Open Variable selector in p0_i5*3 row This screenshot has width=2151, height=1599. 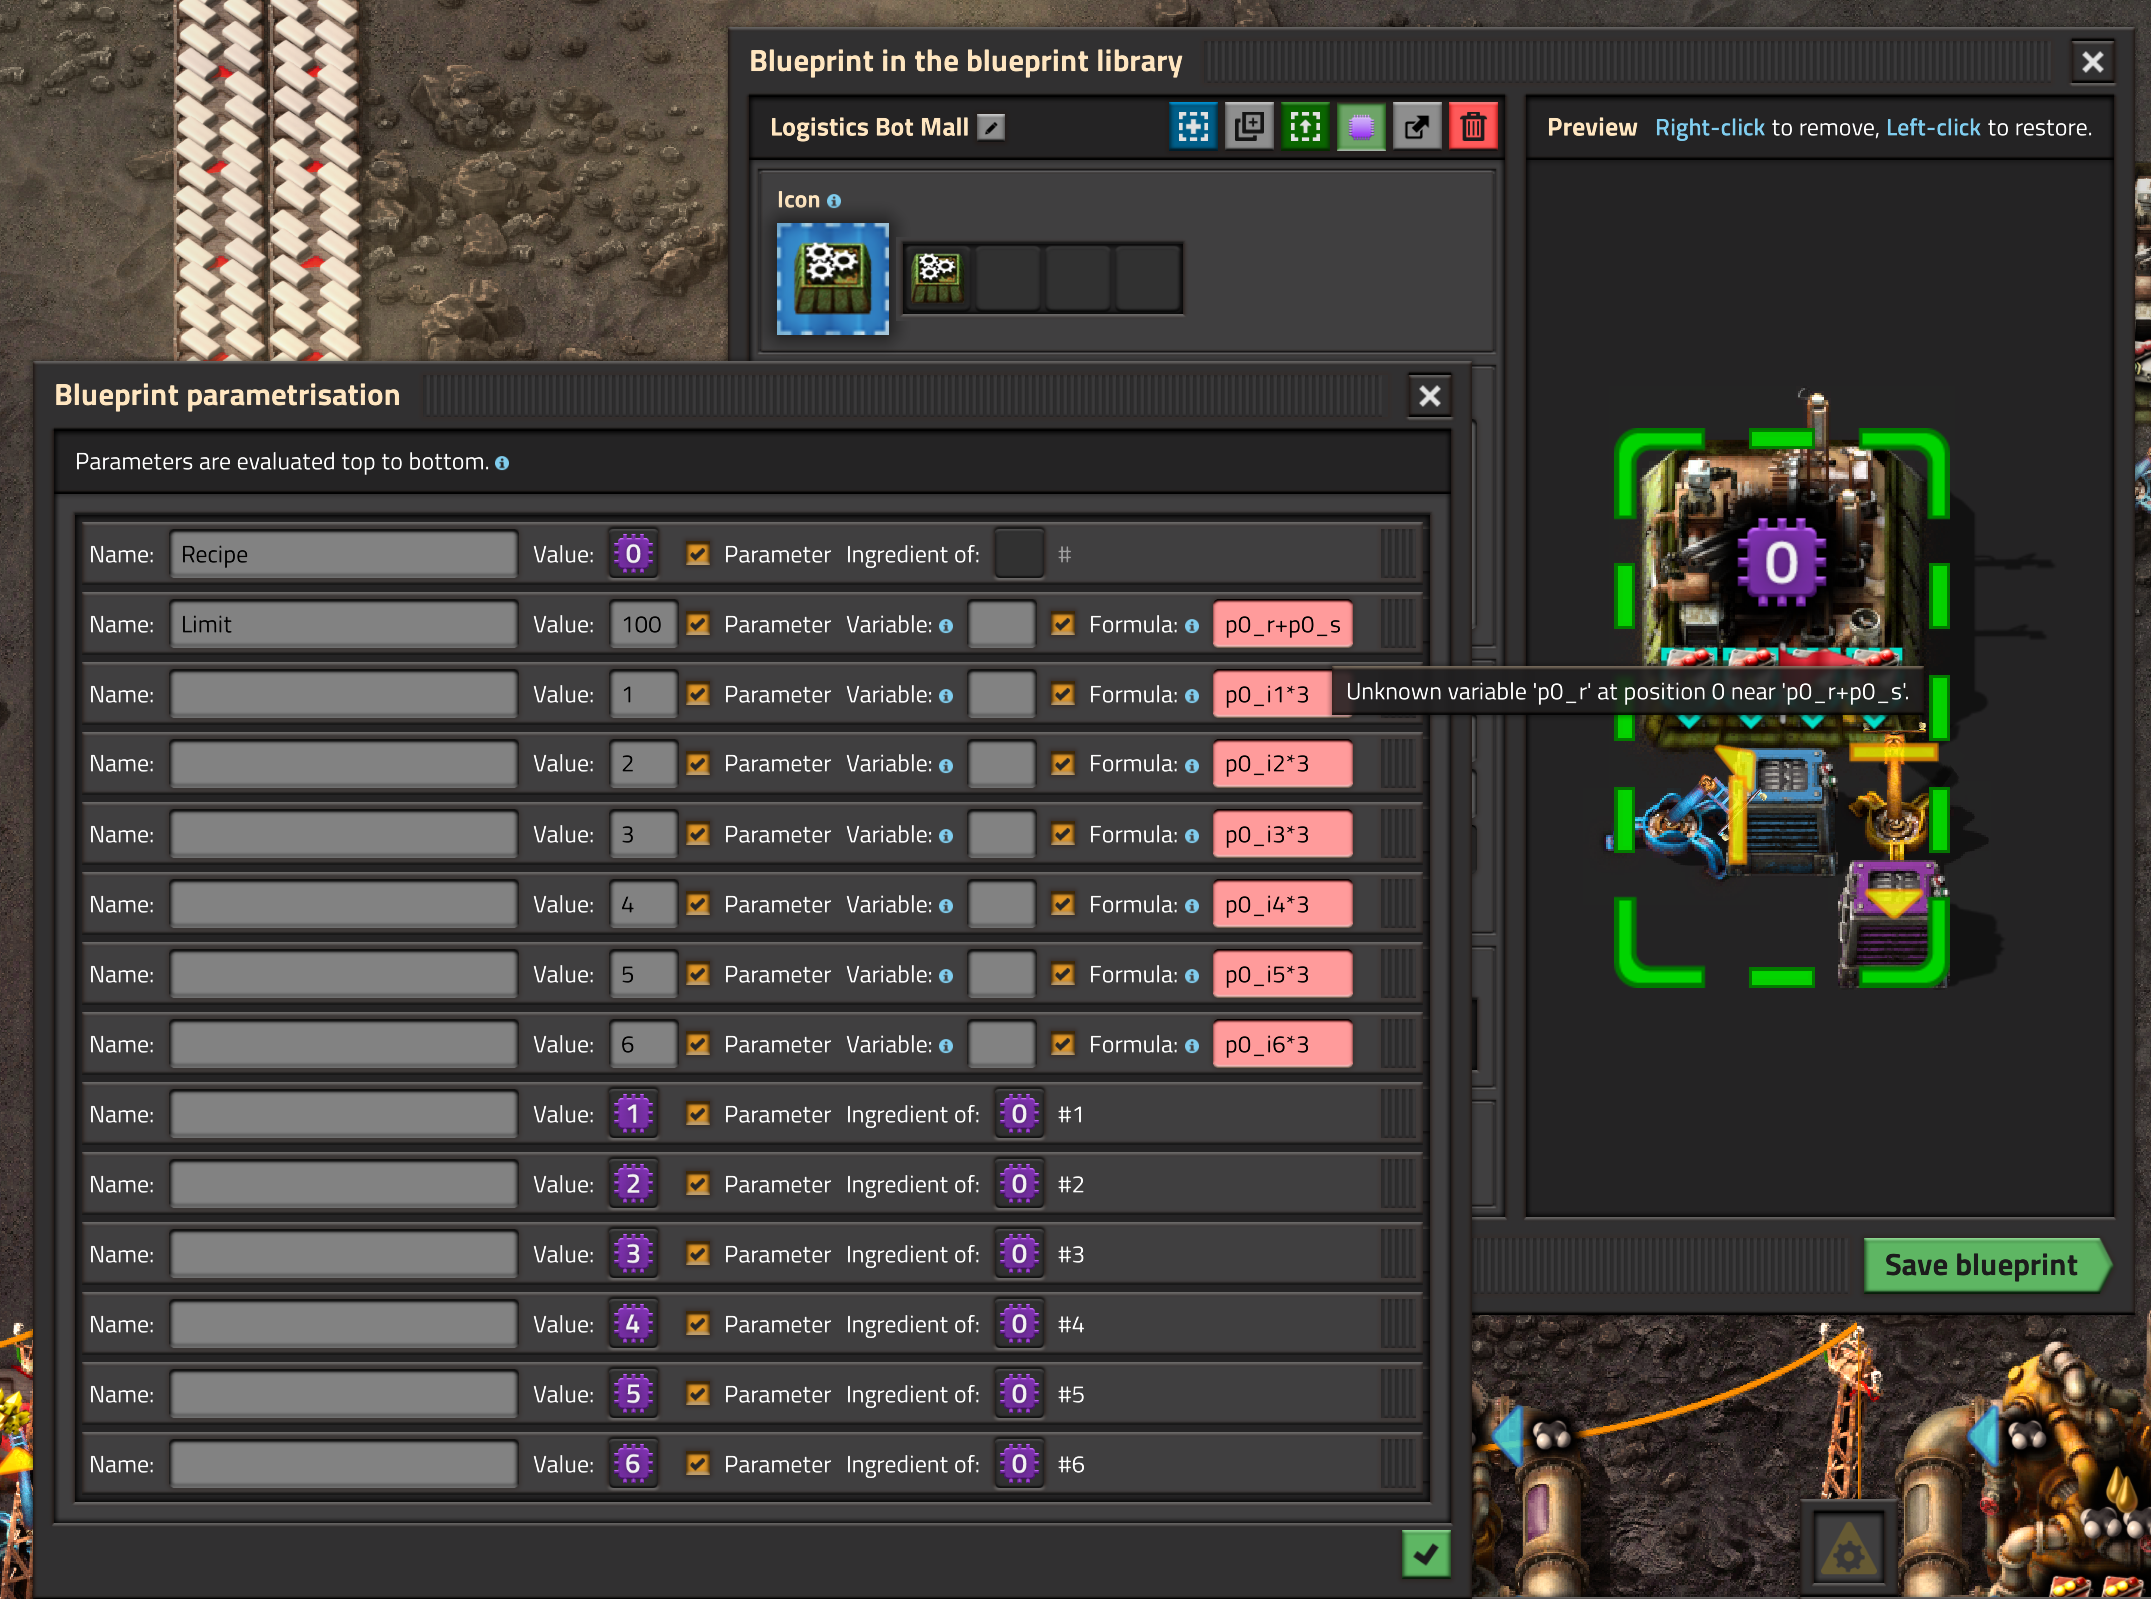(1002, 974)
